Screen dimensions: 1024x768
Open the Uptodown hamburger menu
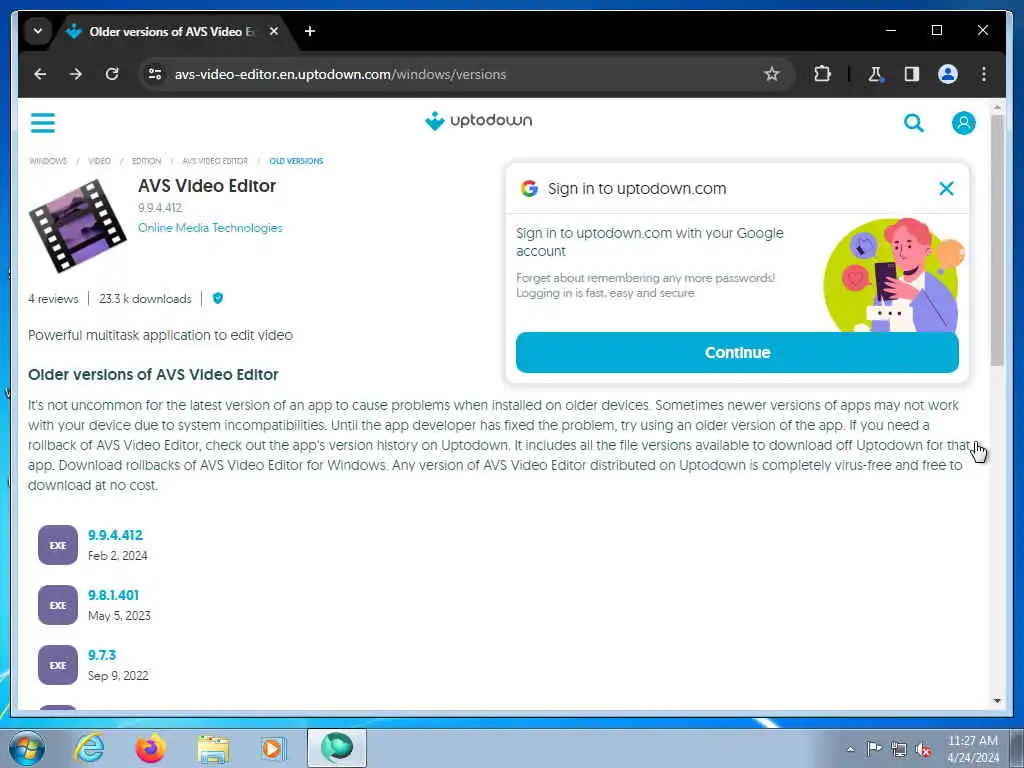click(43, 123)
